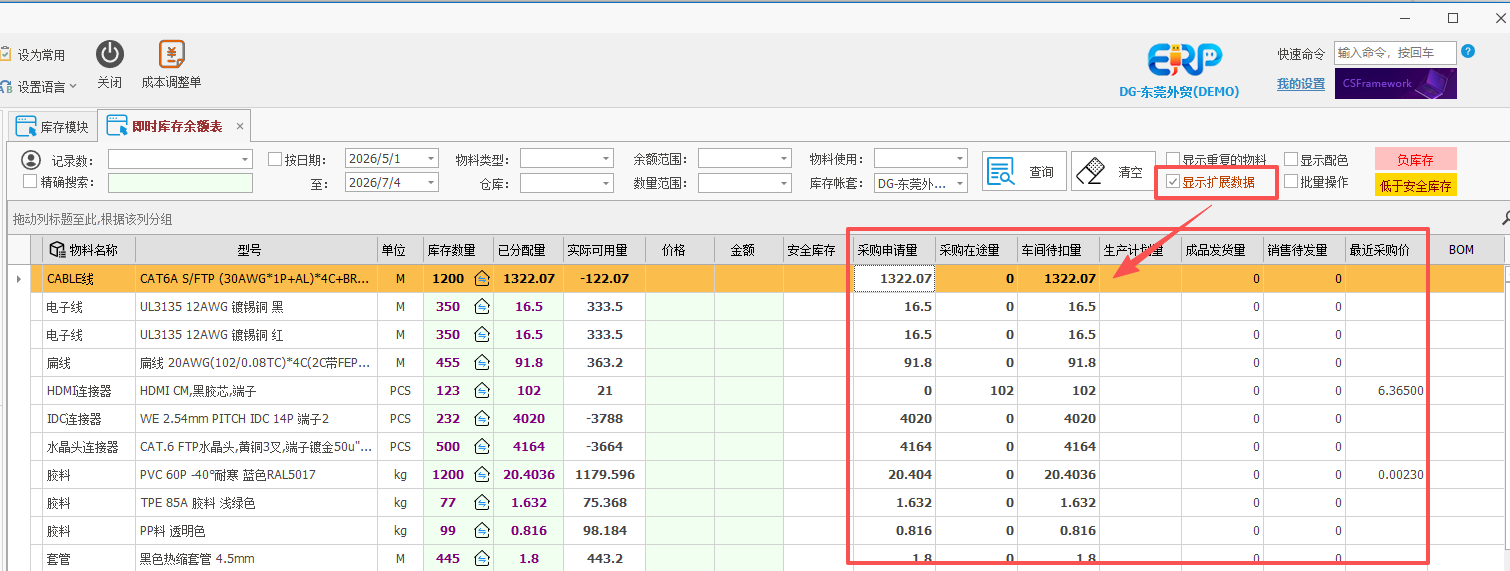This screenshot has width=1510, height=571.
Task: Click the 设为常用 clipboard icon
Action: pos(5,54)
